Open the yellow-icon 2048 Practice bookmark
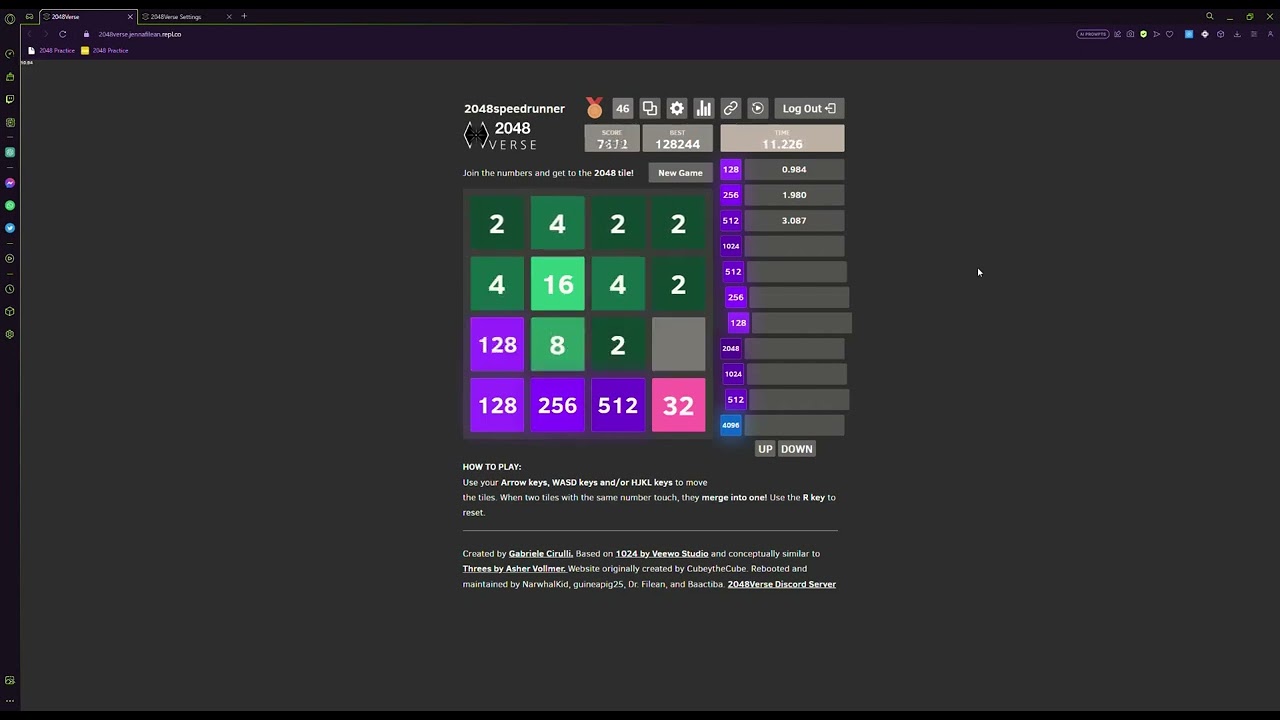 pyautogui.click(x=105, y=50)
